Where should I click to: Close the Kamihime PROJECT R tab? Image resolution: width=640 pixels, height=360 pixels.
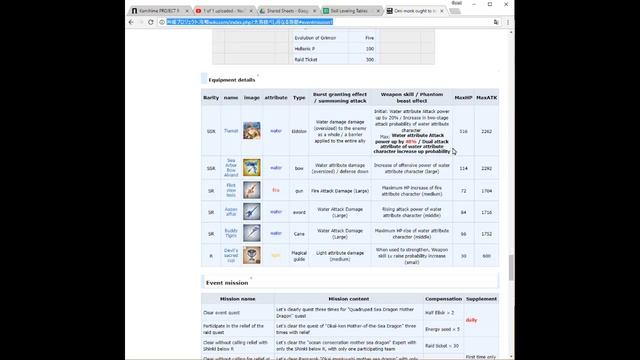[187, 11]
